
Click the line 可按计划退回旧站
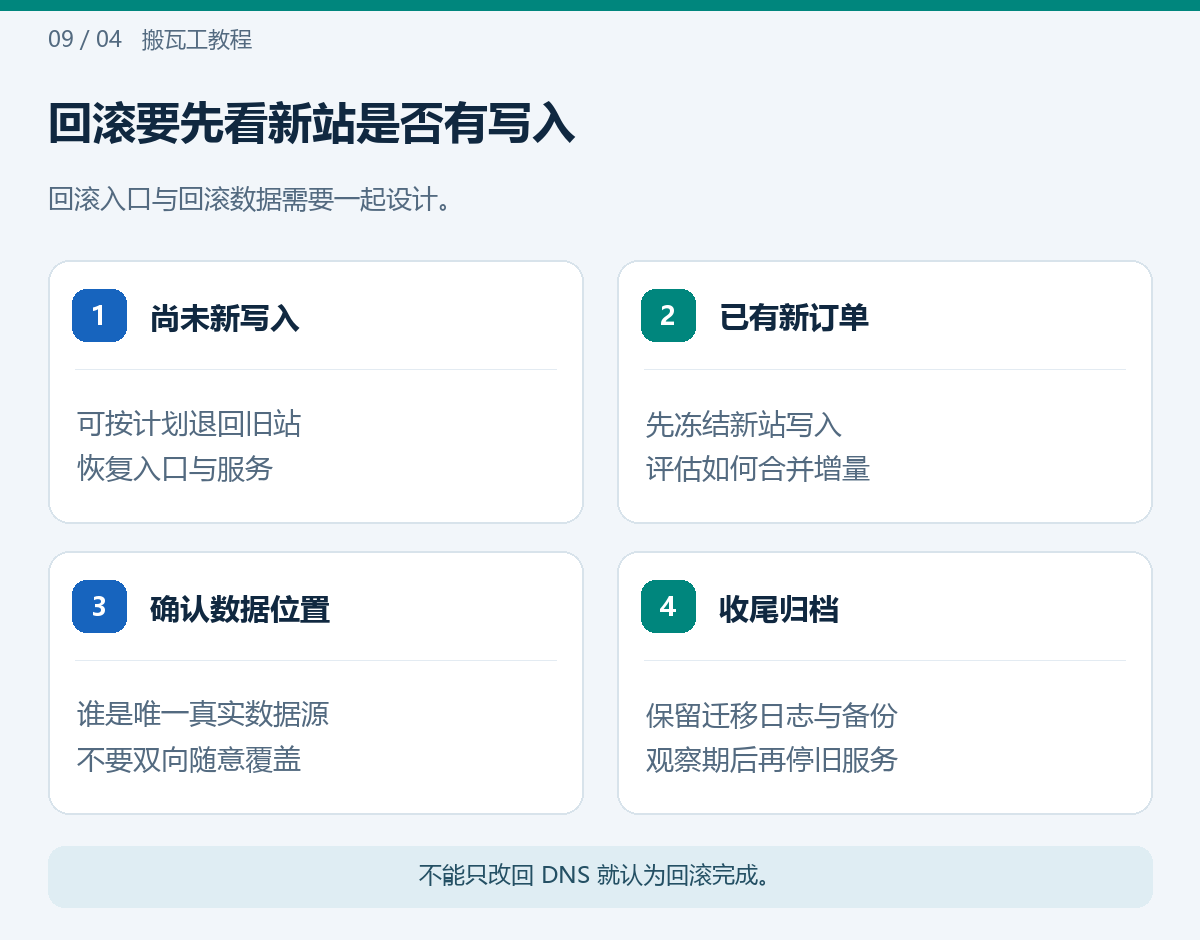coord(189,424)
